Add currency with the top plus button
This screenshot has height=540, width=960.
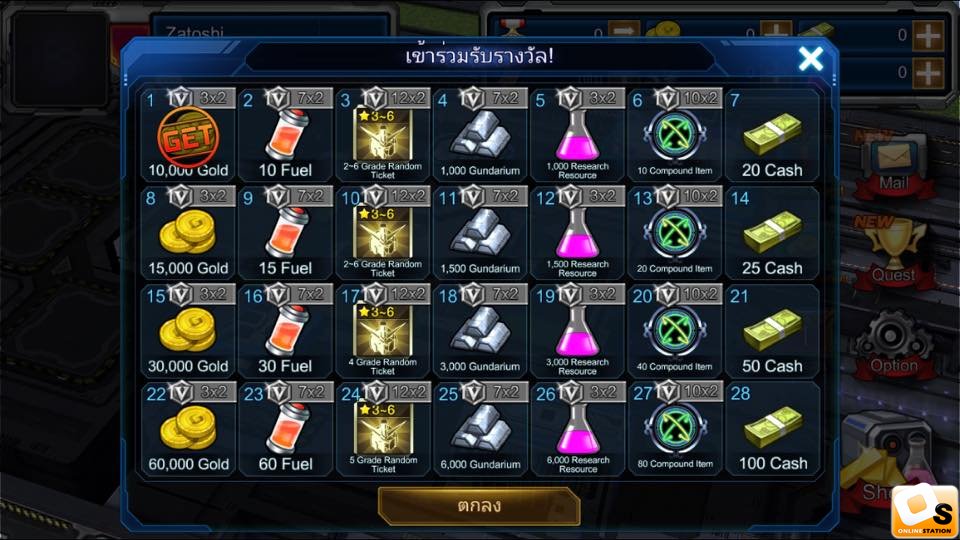coord(928,36)
